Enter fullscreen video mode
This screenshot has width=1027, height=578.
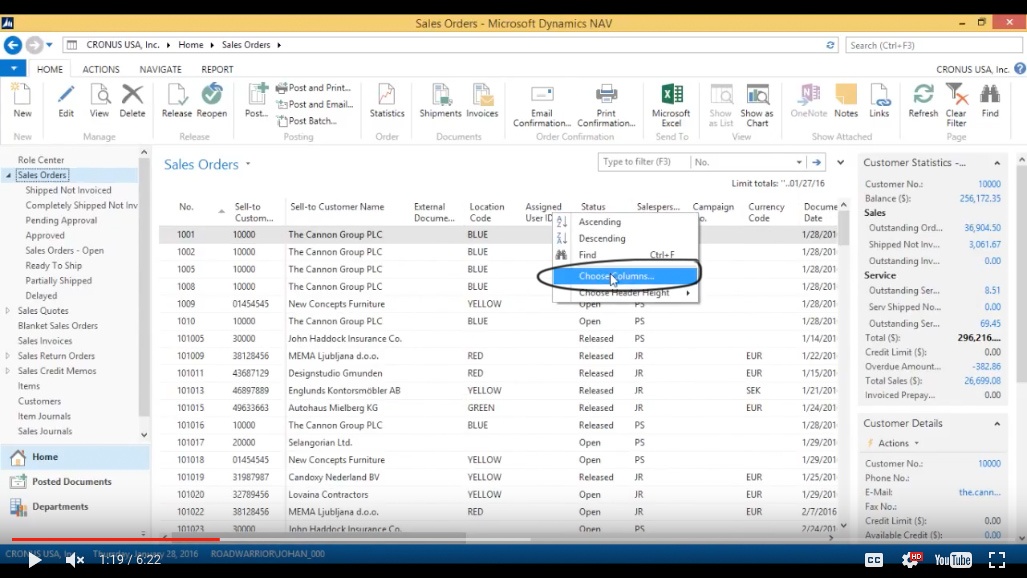click(996, 560)
